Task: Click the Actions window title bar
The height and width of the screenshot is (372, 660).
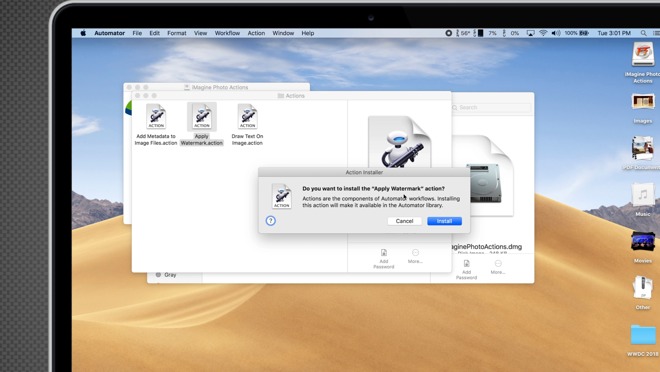Action: 291,96
